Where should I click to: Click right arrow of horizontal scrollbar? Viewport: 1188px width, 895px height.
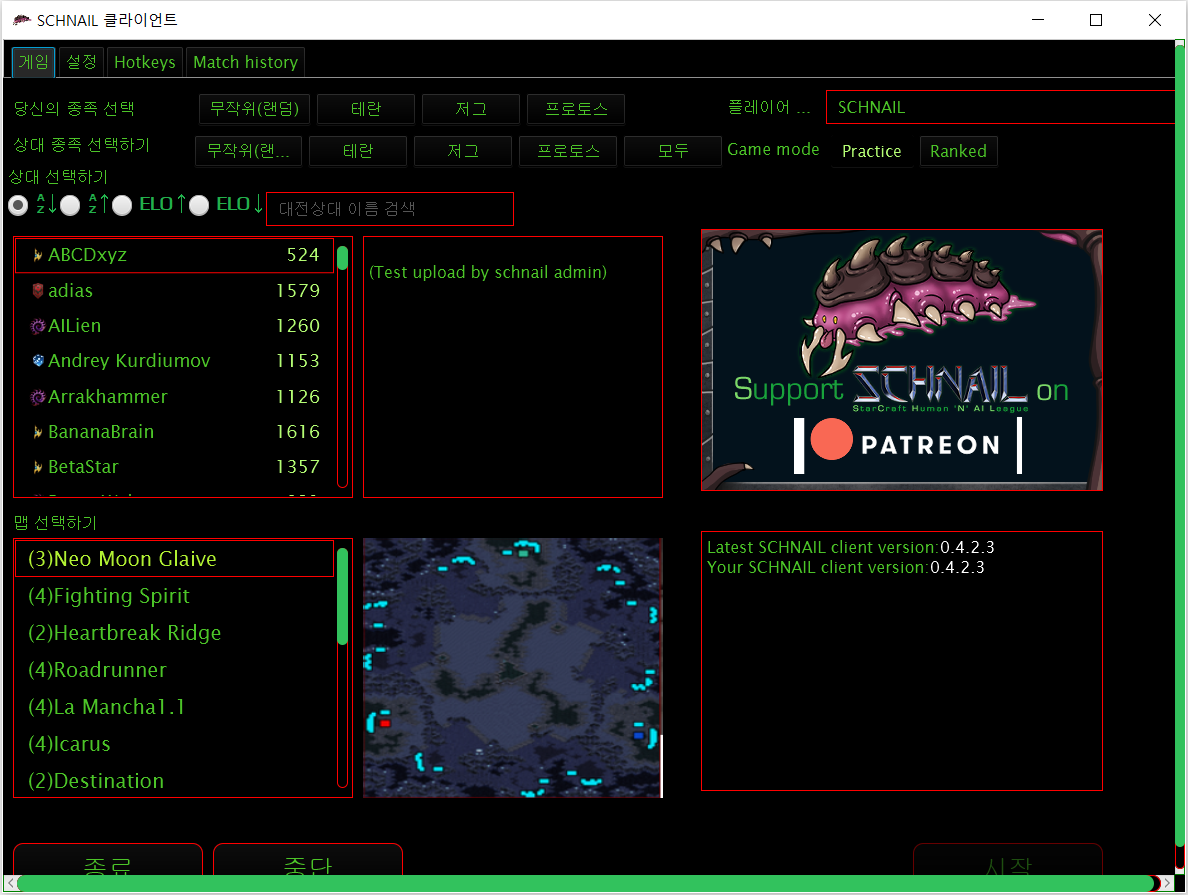1168,884
